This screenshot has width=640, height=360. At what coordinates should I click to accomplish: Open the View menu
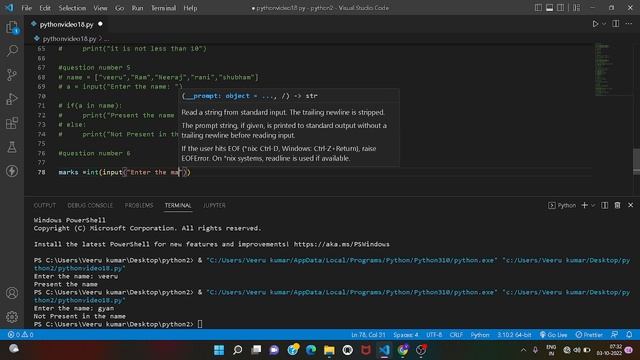coord(100,8)
